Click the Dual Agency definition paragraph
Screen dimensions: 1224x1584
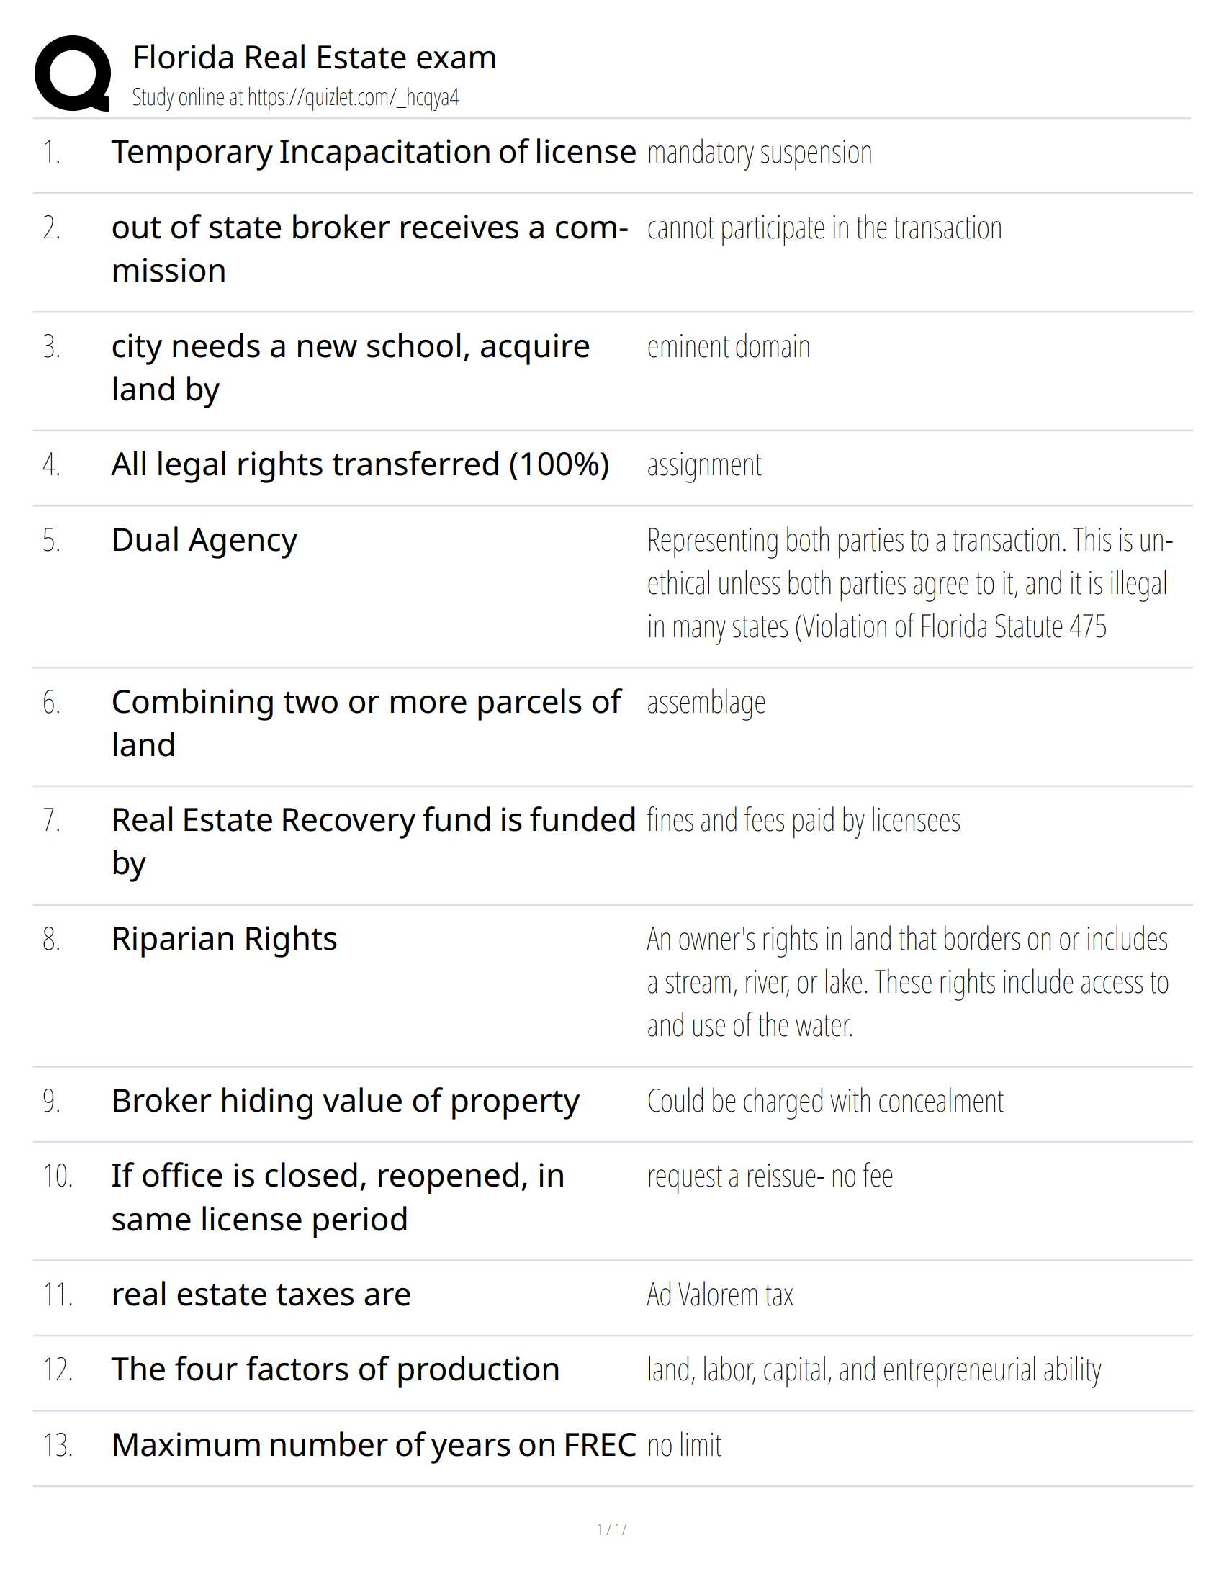coord(908,583)
